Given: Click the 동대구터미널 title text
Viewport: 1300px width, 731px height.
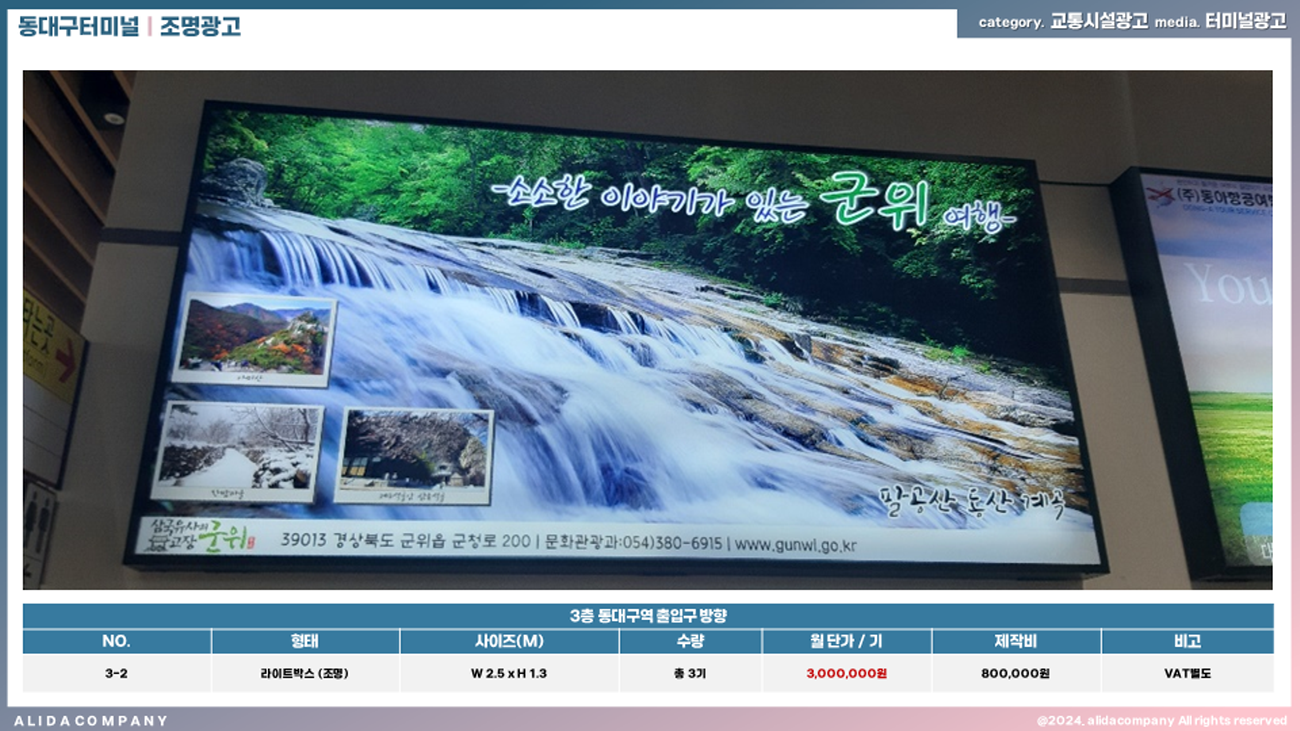Looking at the screenshot, I should [x=78, y=26].
